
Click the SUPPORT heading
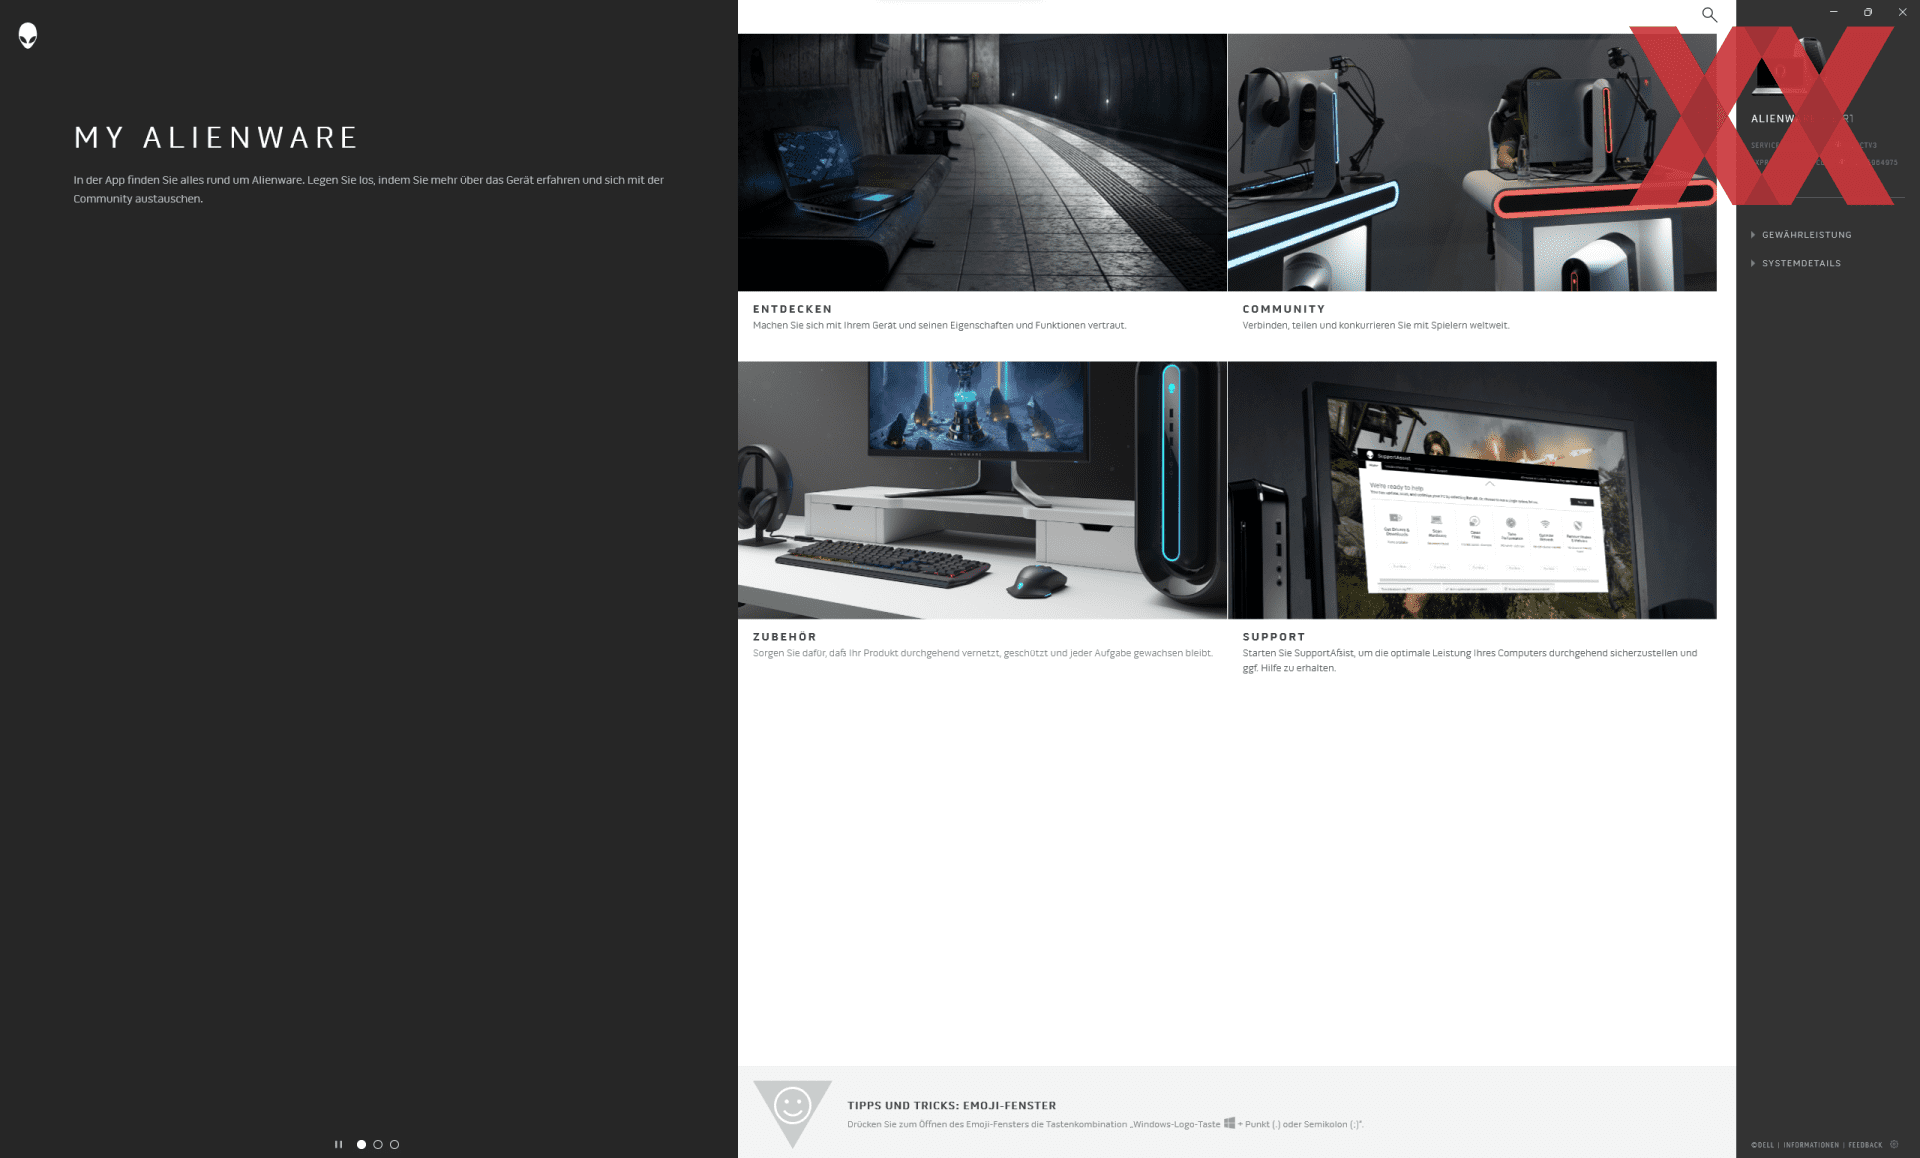(1274, 636)
